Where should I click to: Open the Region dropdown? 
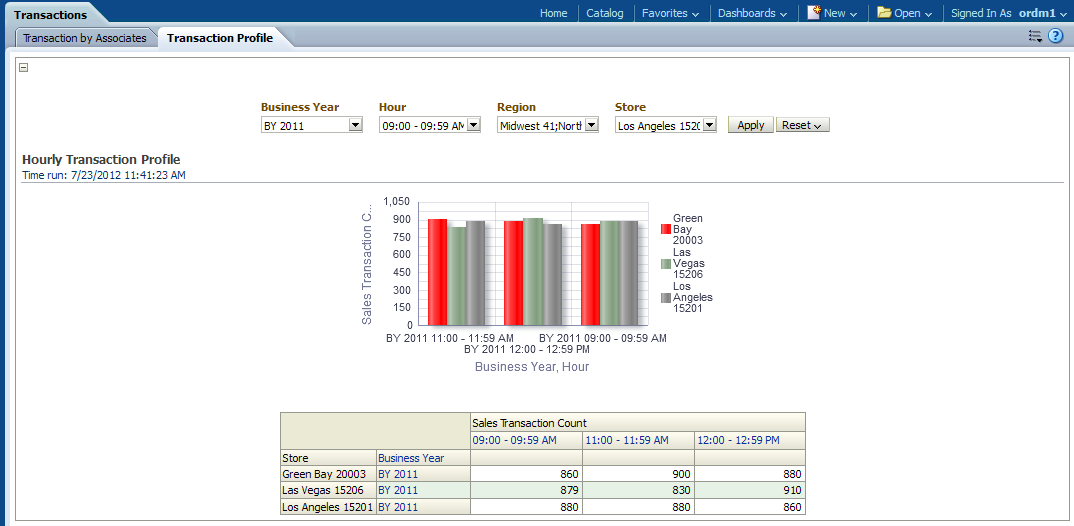591,126
